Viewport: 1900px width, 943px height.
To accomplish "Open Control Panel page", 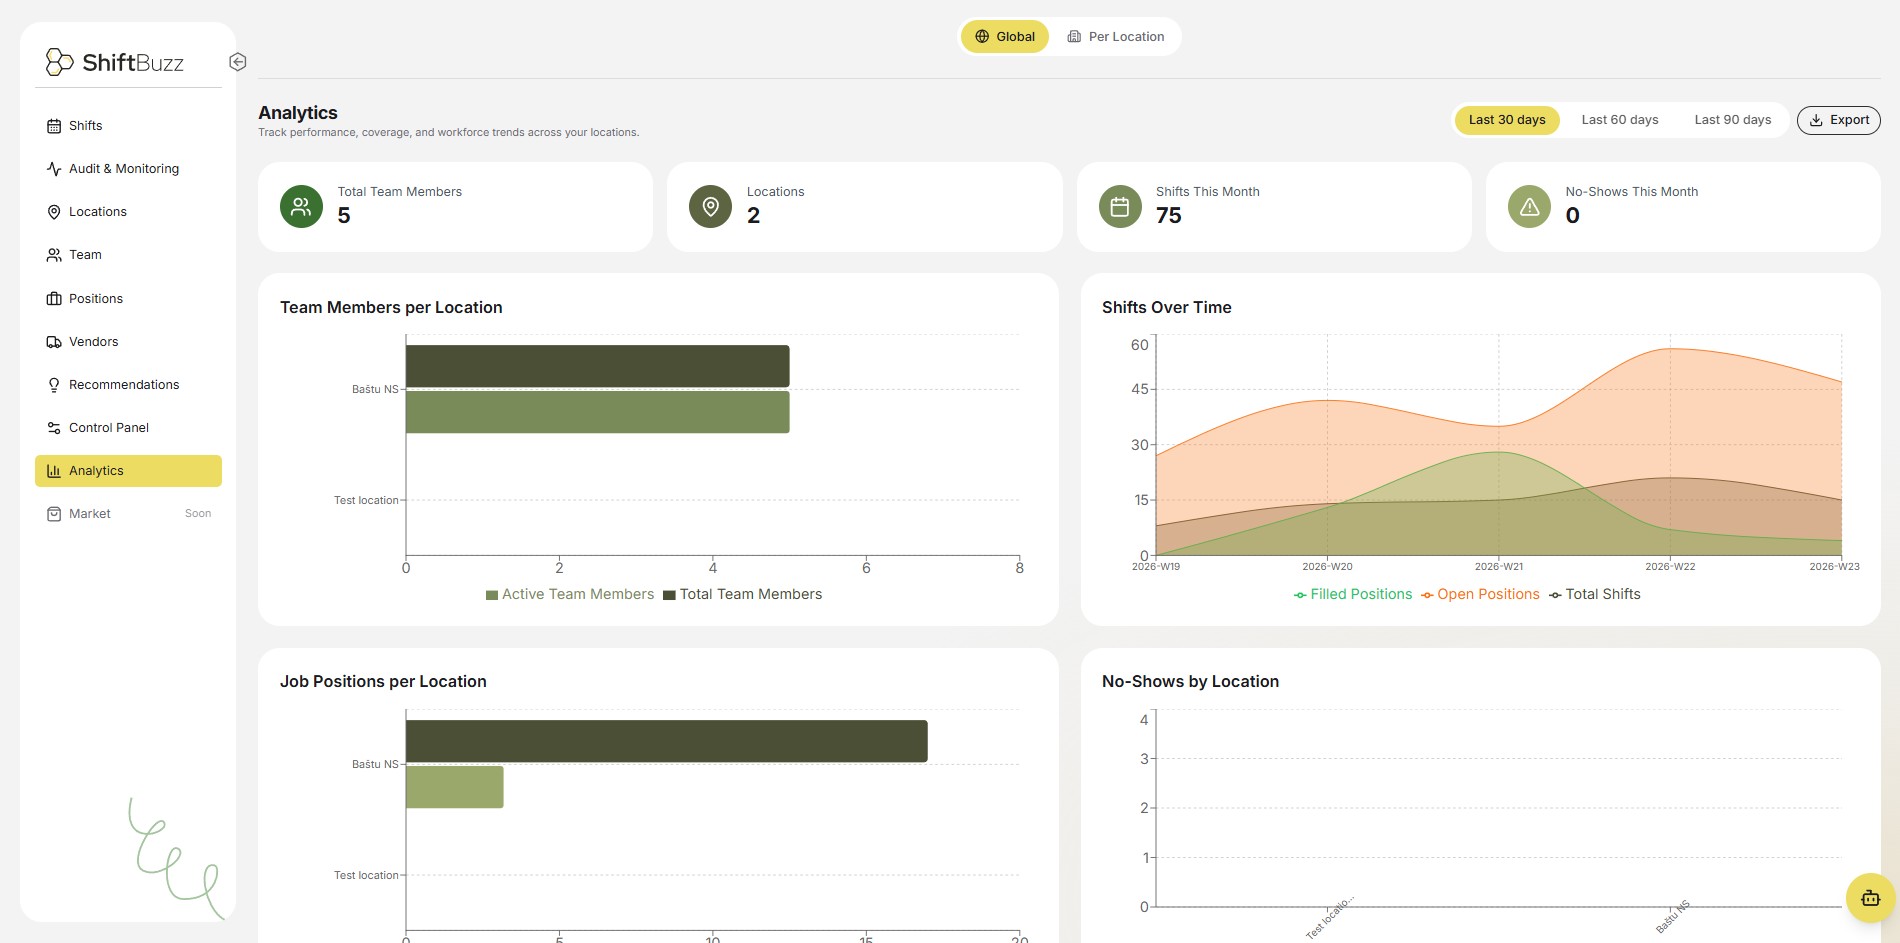I will 128,428.
